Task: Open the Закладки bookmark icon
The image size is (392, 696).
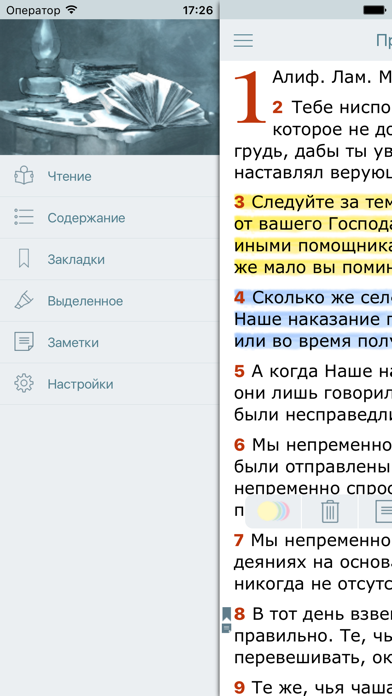Action: pyautogui.click(x=24, y=259)
